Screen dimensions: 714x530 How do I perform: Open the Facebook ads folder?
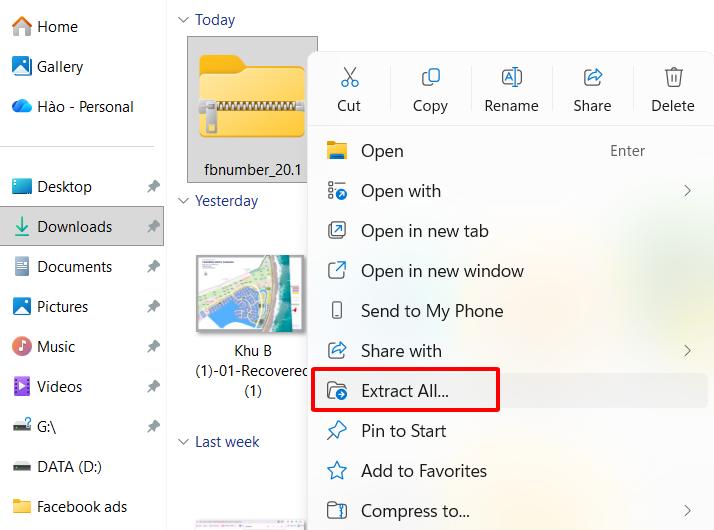click(69, 506)
